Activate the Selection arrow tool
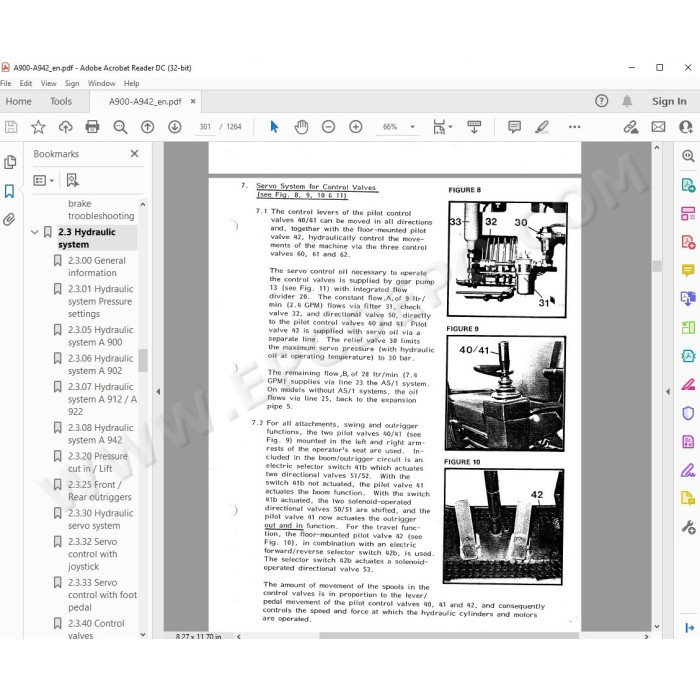 click(274, 127)
